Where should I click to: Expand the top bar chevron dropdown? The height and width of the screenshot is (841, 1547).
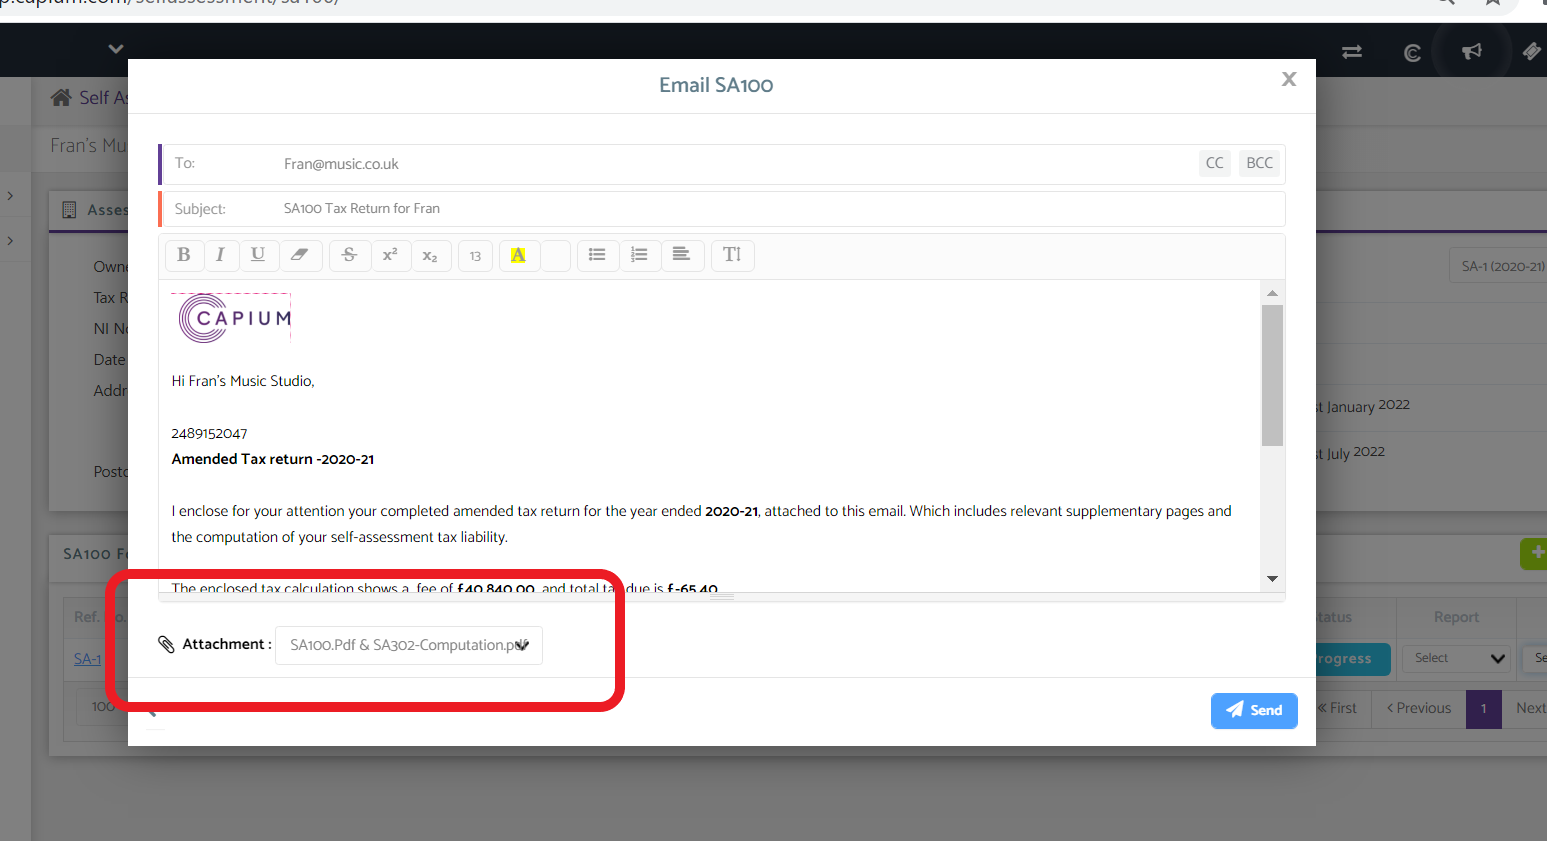pos(116,48)
